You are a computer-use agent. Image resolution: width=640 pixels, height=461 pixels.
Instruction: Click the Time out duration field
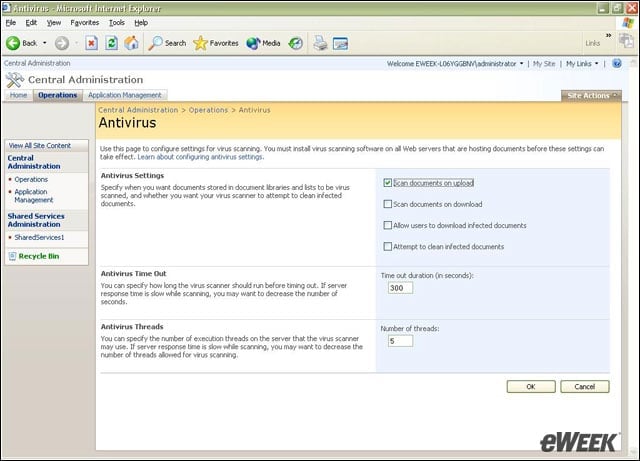pyautogui.click(x=400, y=288)
